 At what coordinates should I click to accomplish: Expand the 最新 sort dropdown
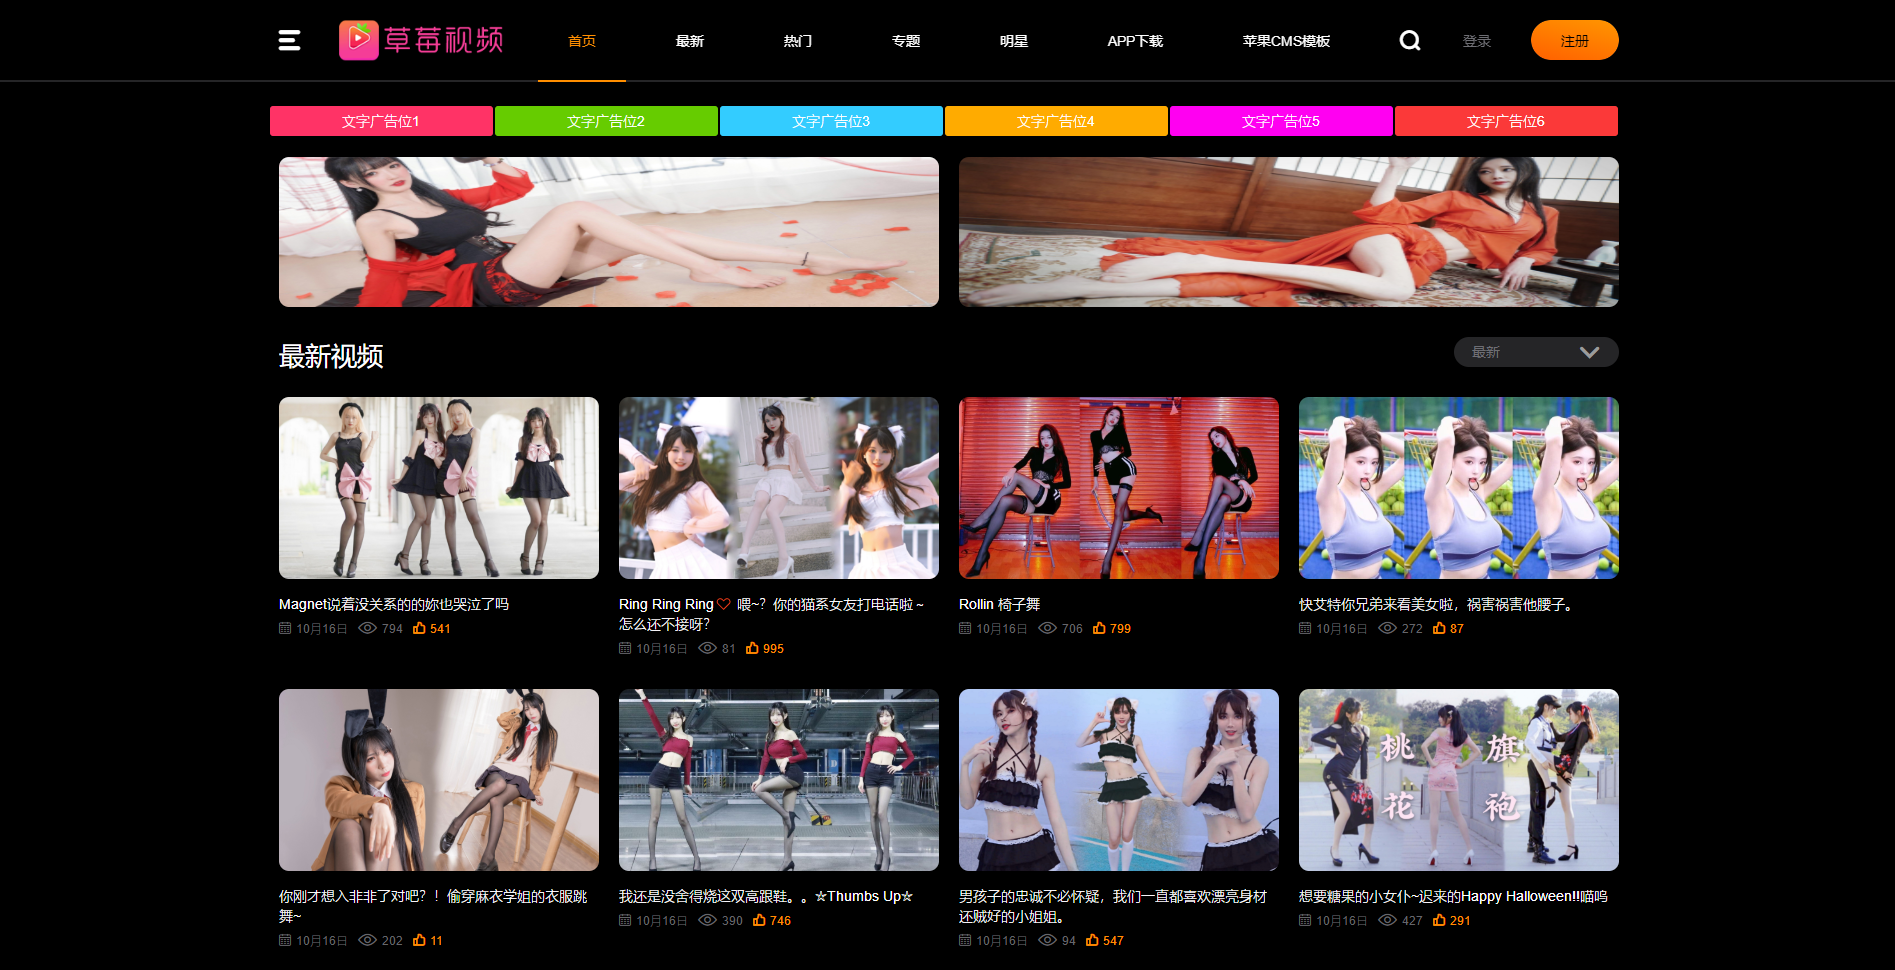tap(1535, 352)
